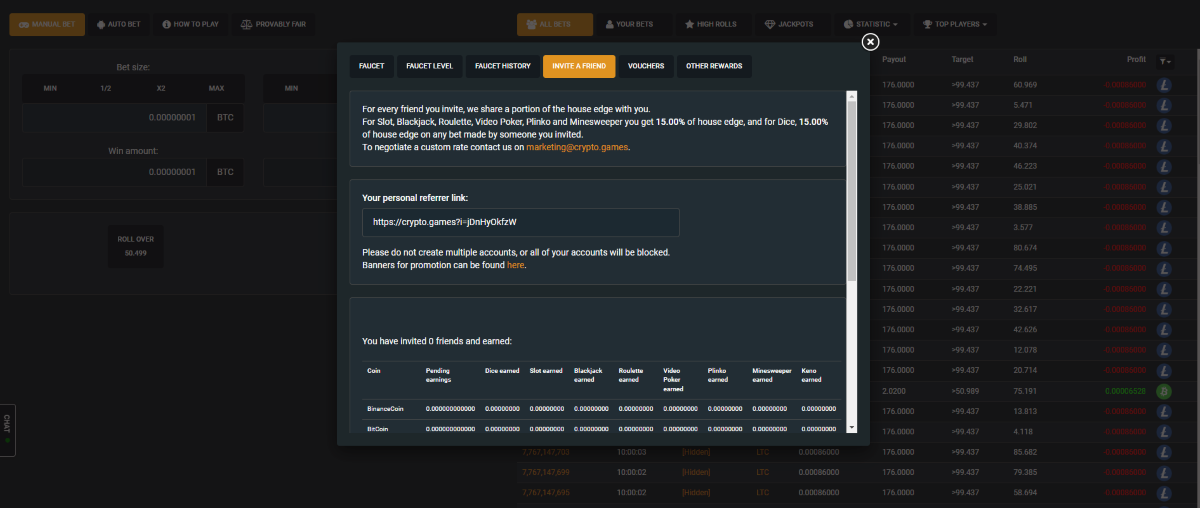This screenshot has width=1200, height=508.
Task: Click the dialog scrollbar up arrow
Action: (852, 97)
